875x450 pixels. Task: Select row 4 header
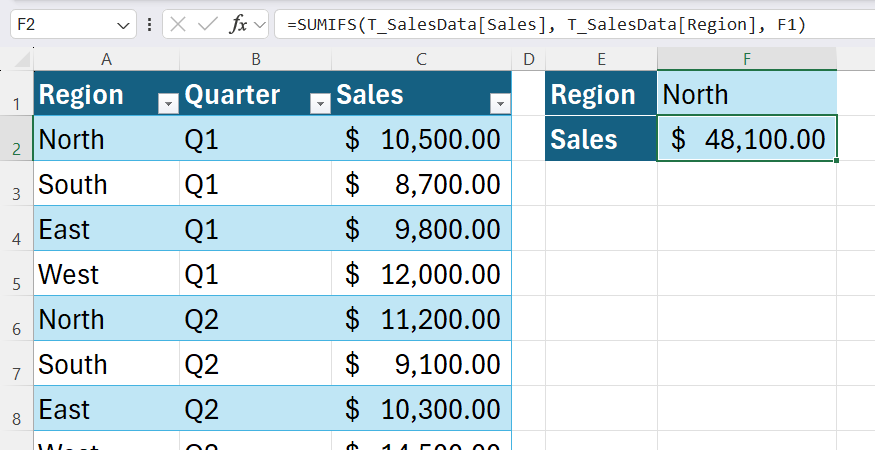[x=17, y=228]
